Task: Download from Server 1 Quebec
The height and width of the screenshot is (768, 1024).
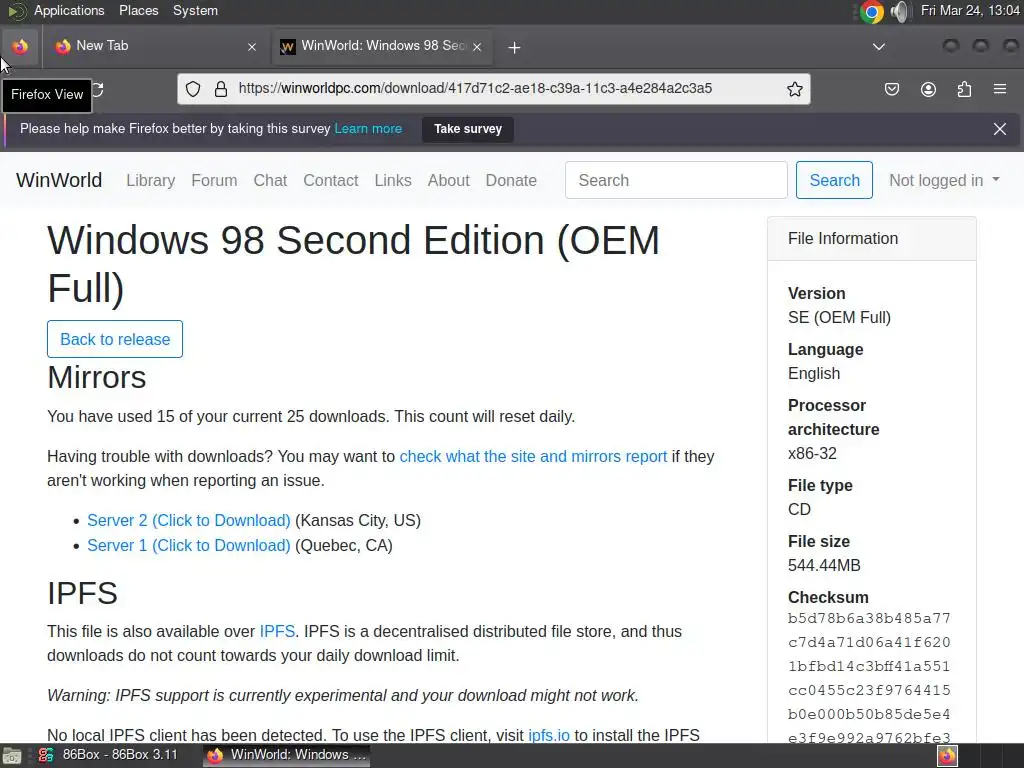Action: (189, 545)
